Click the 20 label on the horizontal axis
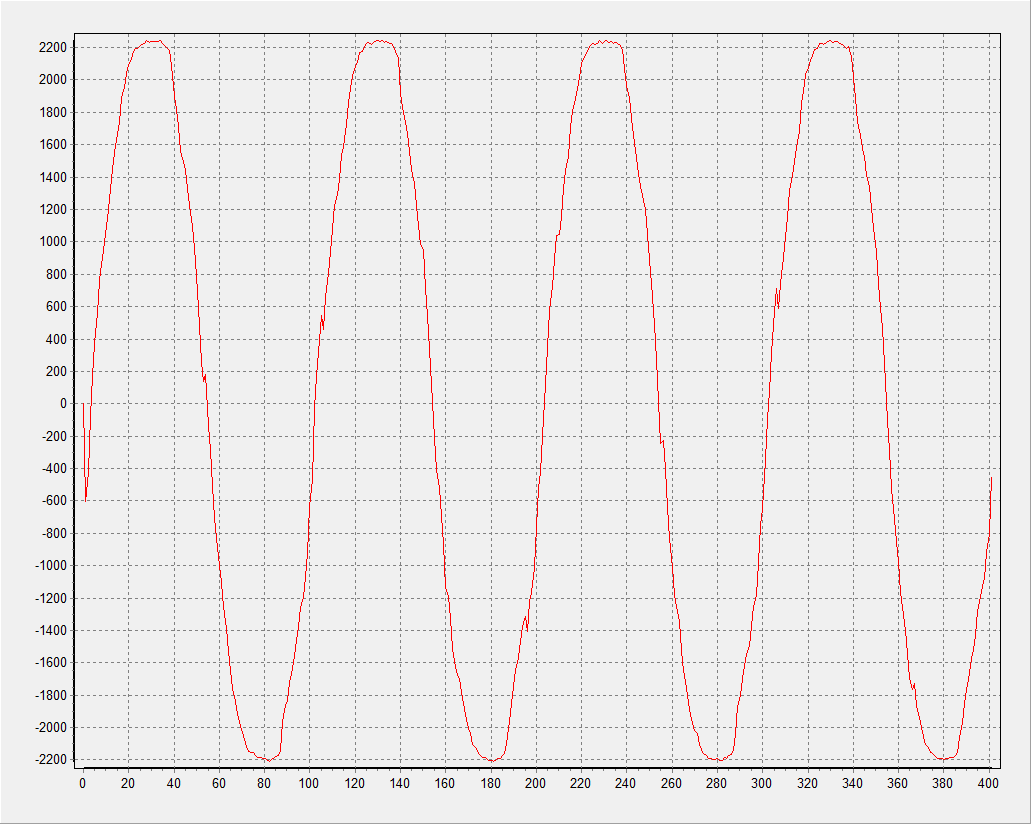 tap(128, 783)
